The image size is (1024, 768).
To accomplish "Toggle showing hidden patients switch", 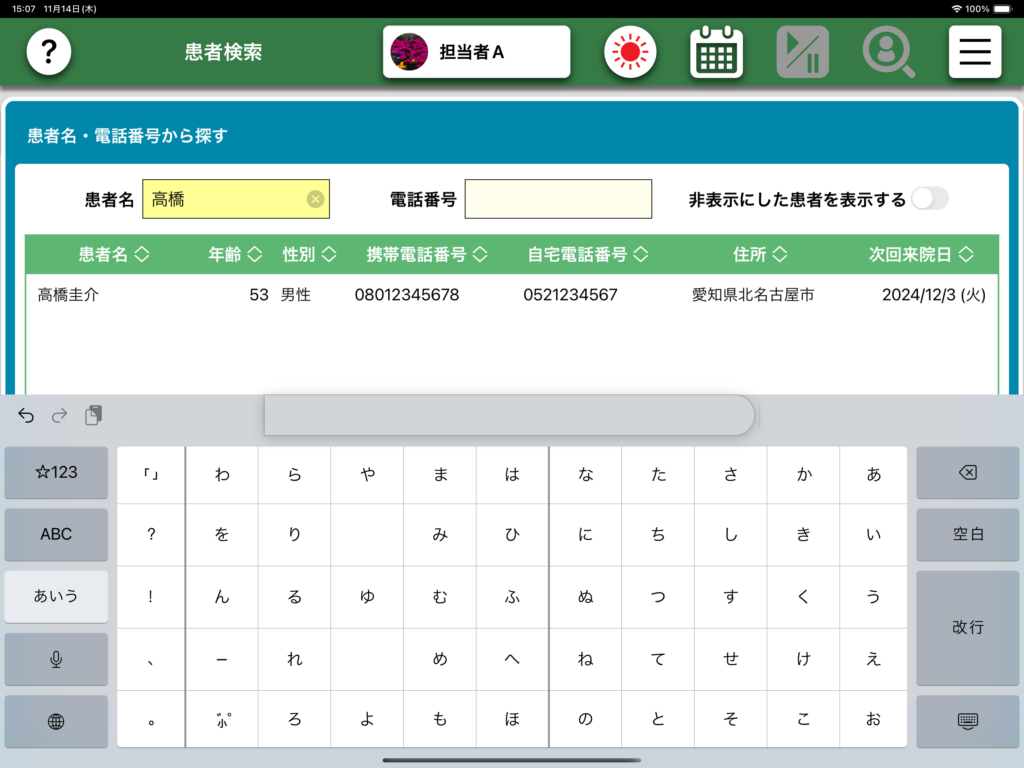I will click(x=928, y=199).
